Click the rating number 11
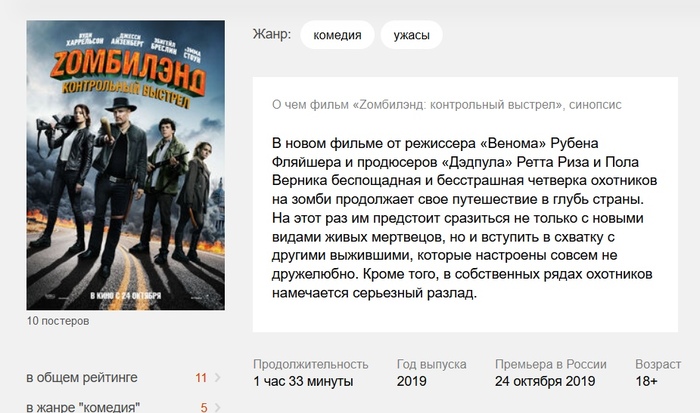The image size is (700, 413). point(201,378)
